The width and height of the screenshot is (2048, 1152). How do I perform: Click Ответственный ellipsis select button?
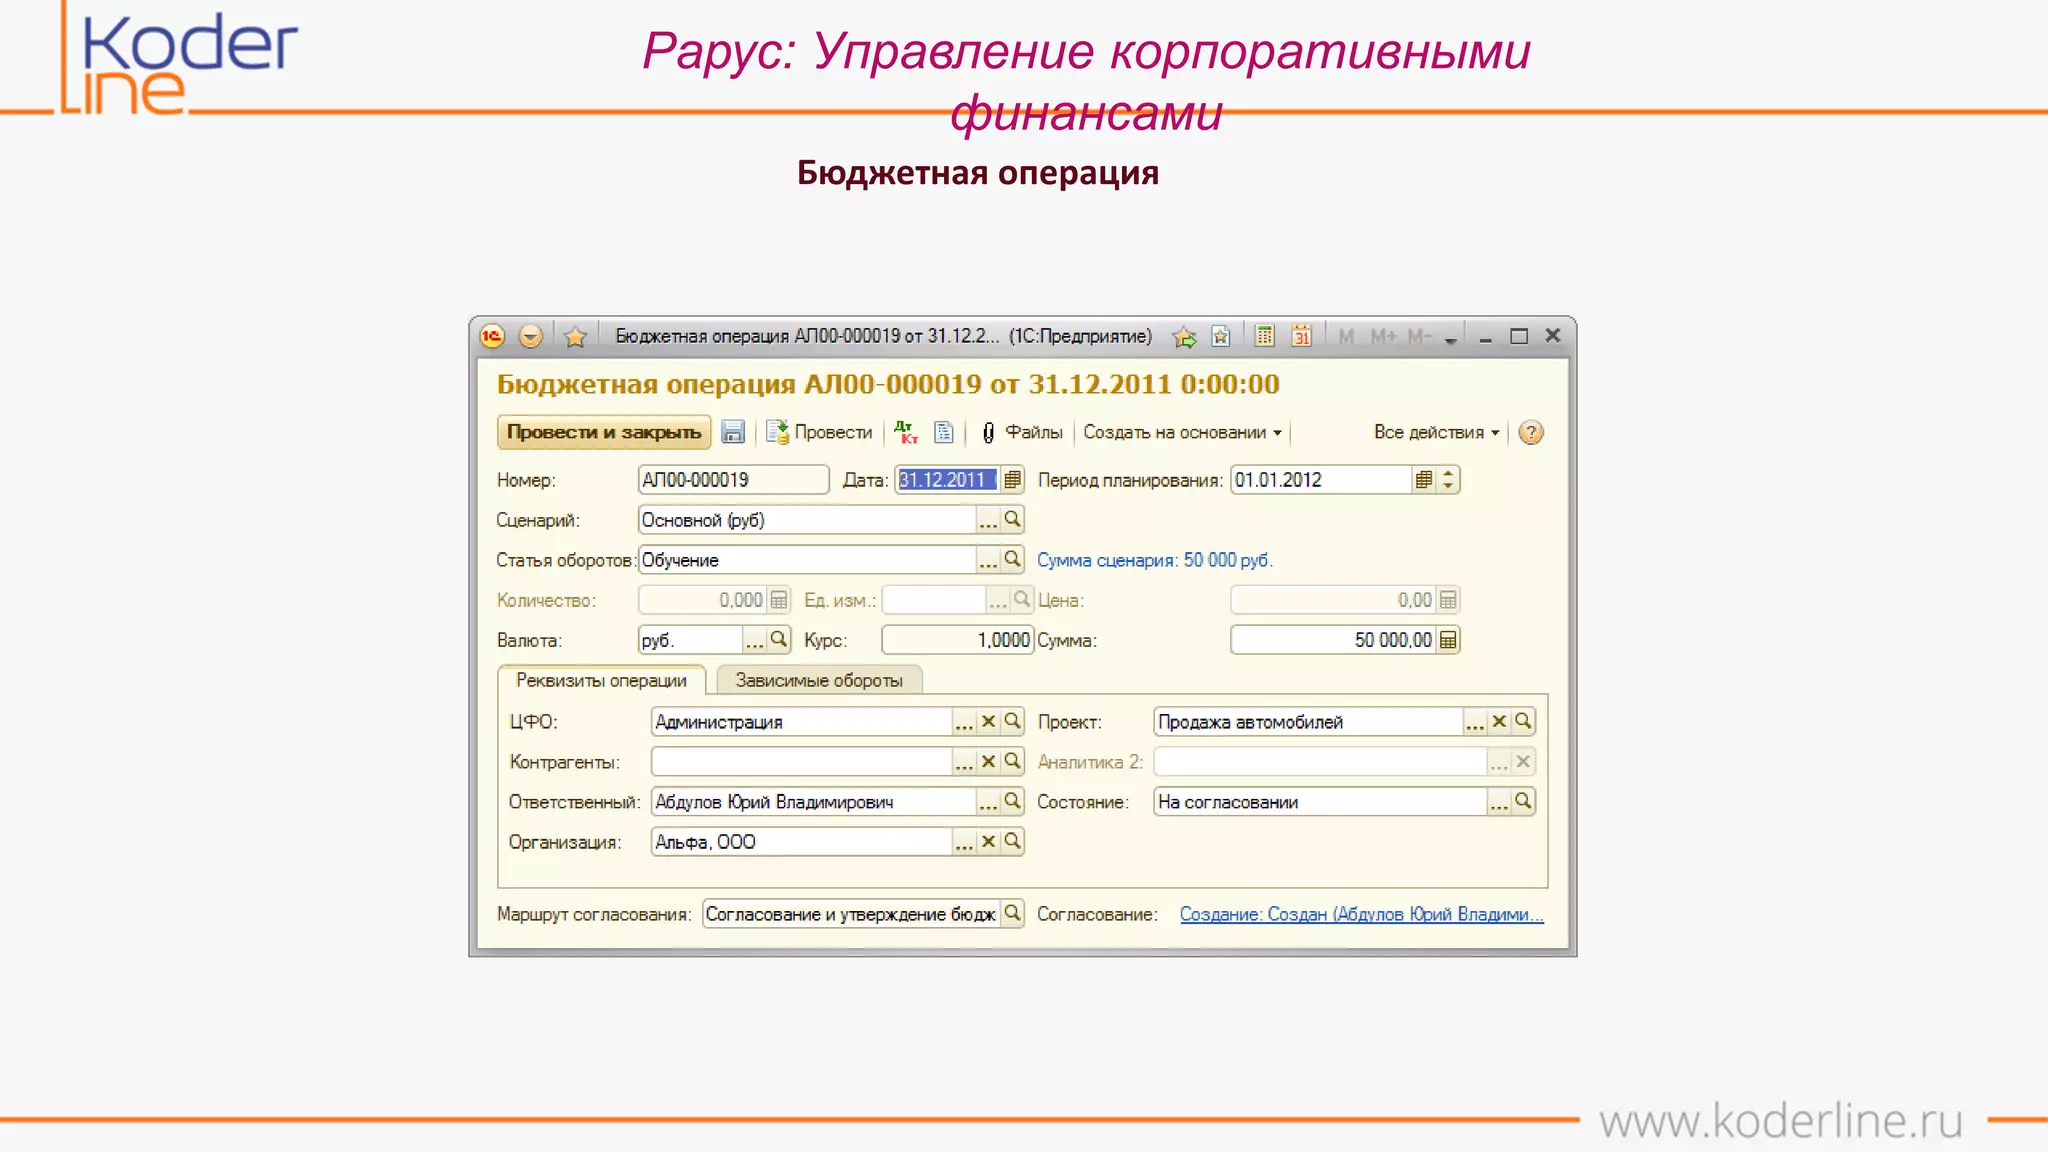click(x=988, y=802)
